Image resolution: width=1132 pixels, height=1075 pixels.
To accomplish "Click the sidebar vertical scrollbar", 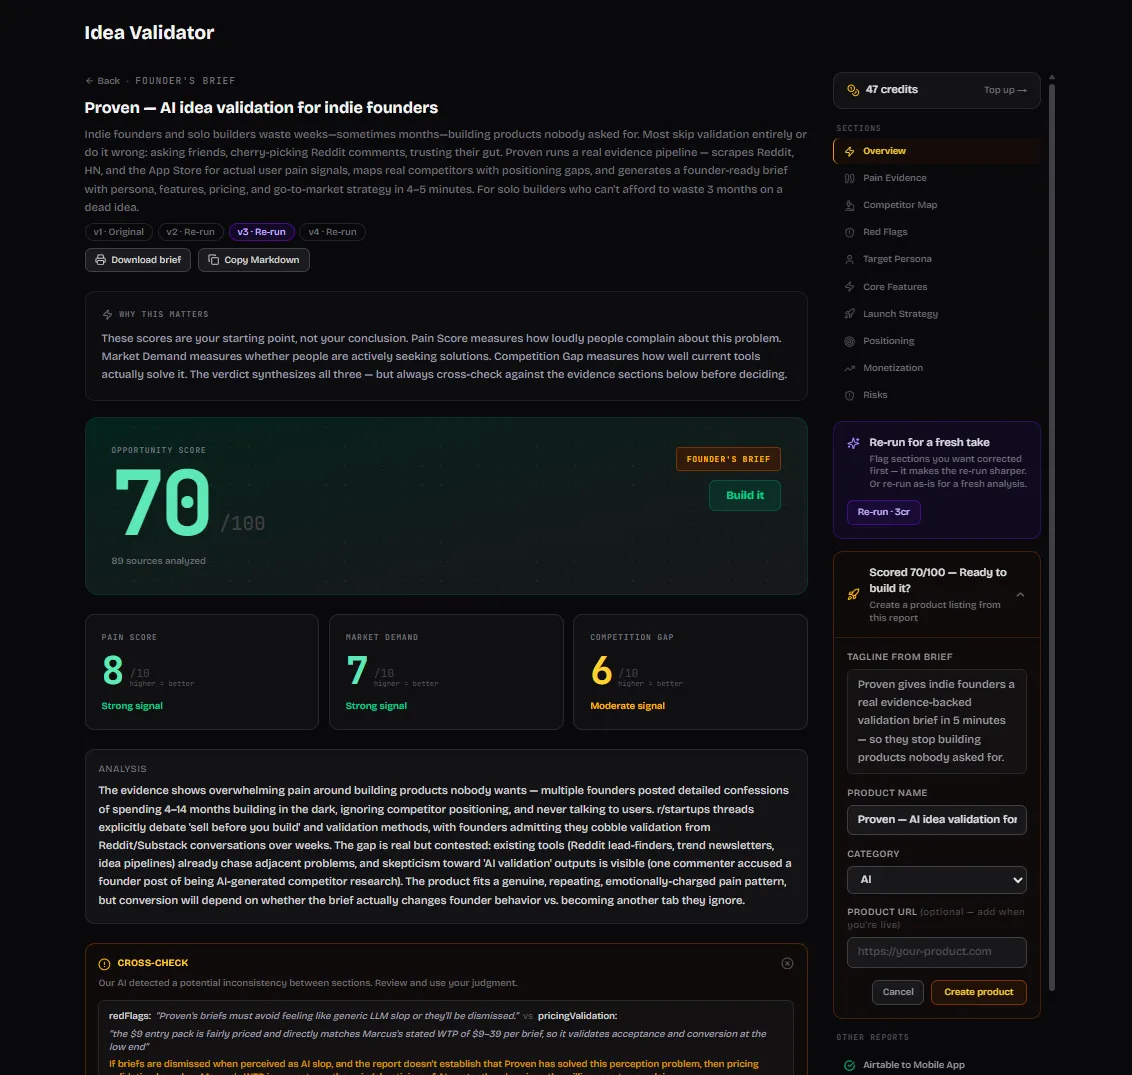I will click(x=1052, y=534).
